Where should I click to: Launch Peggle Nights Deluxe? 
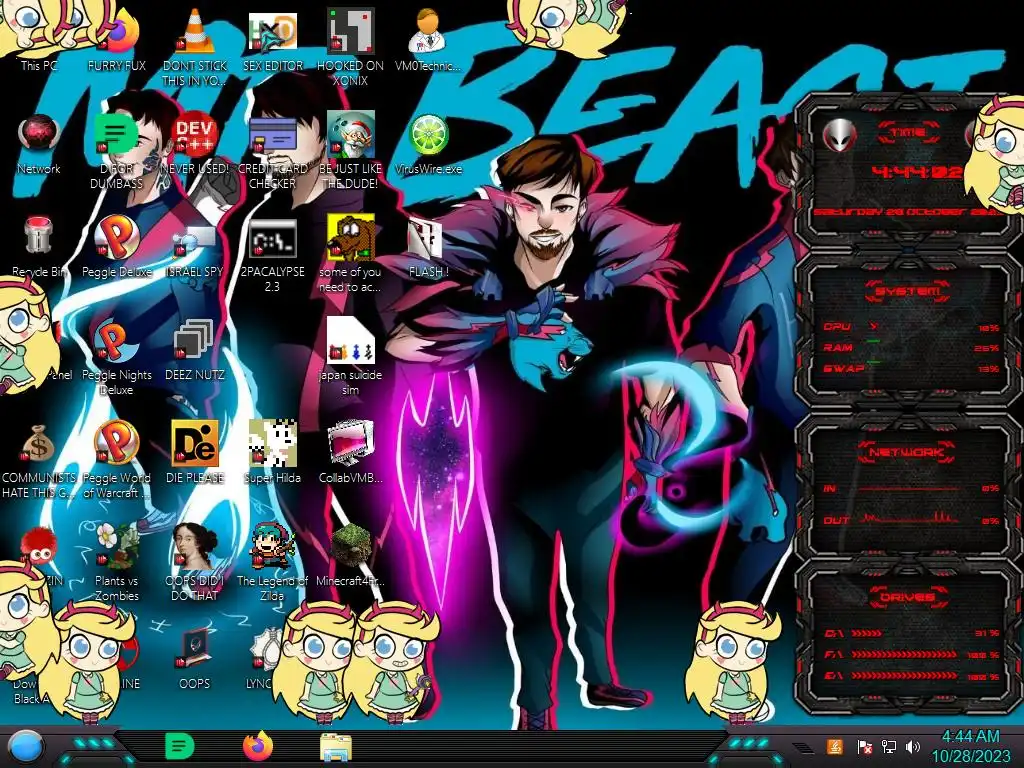click(116, 358)
